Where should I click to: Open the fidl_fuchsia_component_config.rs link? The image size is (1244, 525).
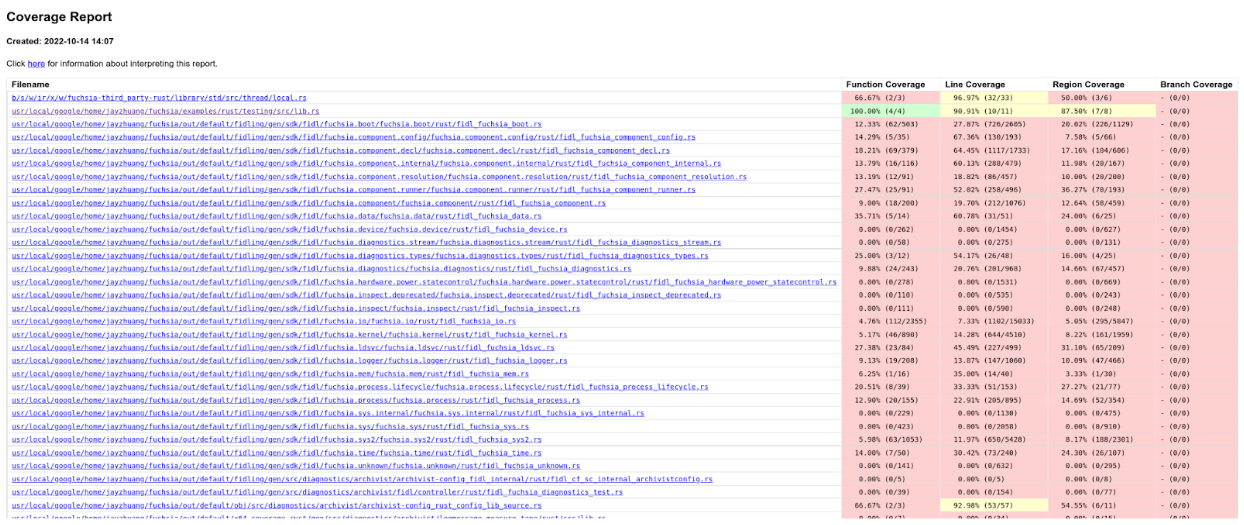tap(353, 137)
